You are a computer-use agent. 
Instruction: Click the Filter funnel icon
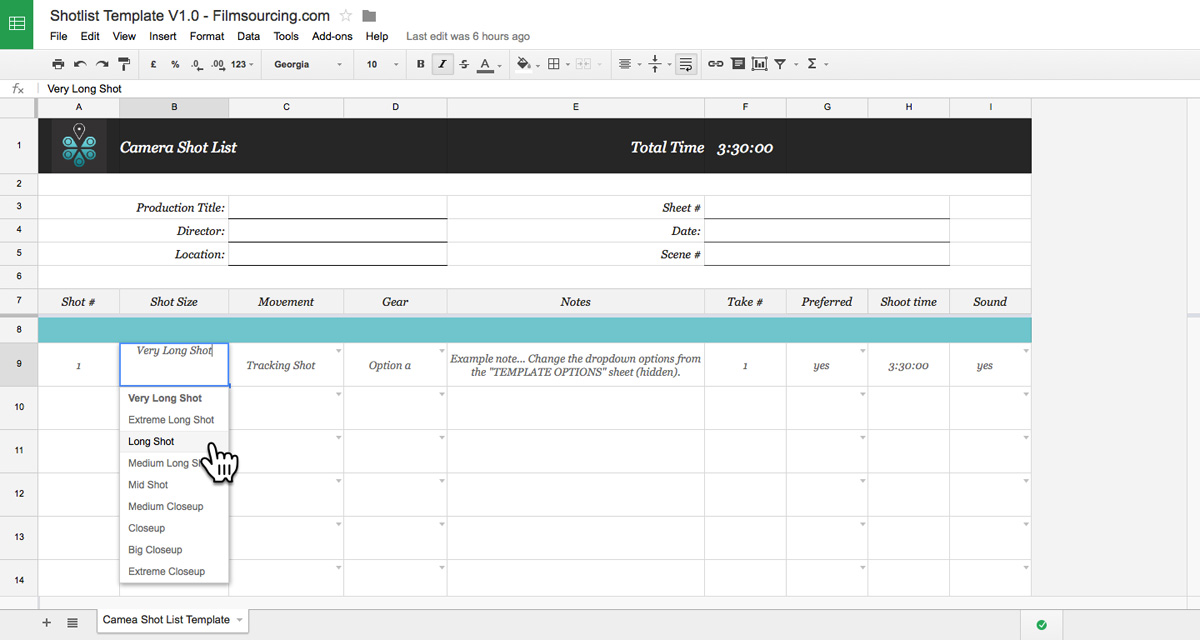780,64
